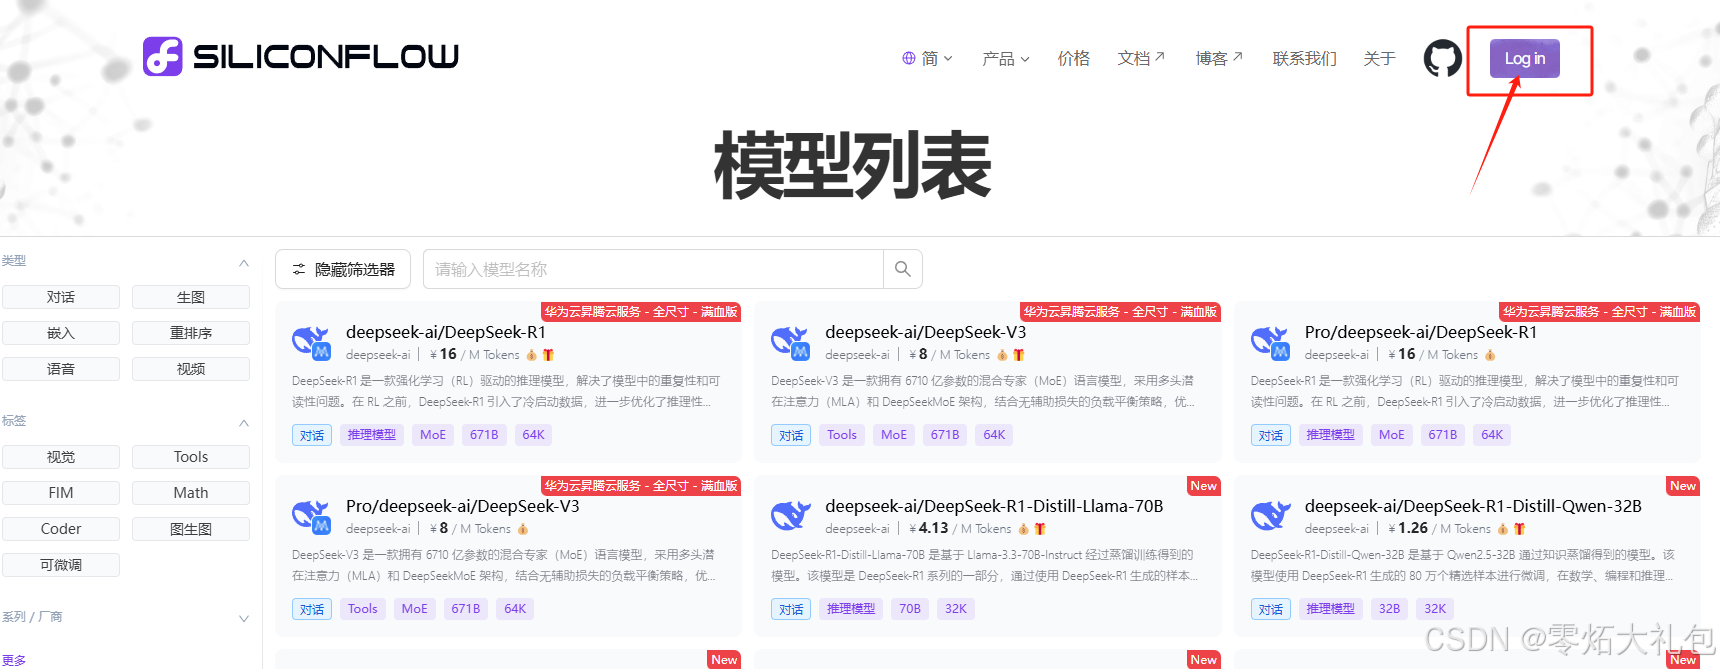This screenshot has height=669, width=1720.
Task: Expand the 系列 / 厂商 filter section
Action: tap(244, 618)
